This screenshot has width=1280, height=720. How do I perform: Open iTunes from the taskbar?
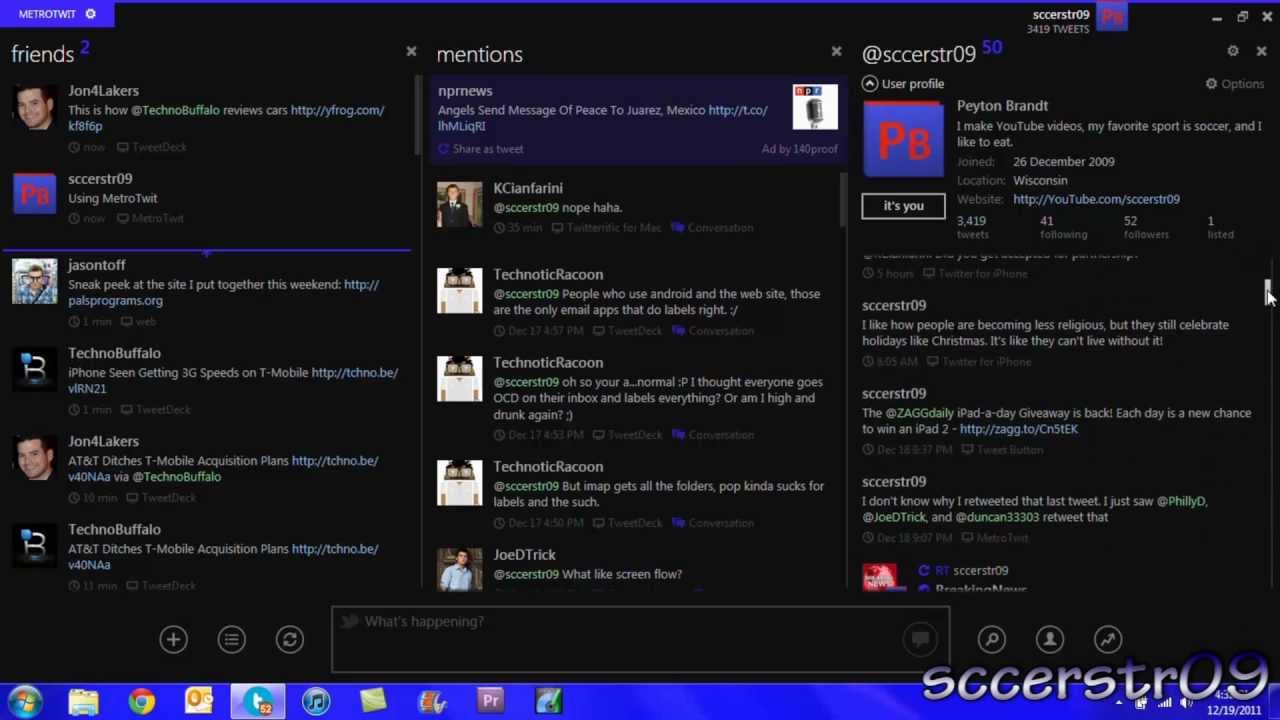[x=316, y=701]
